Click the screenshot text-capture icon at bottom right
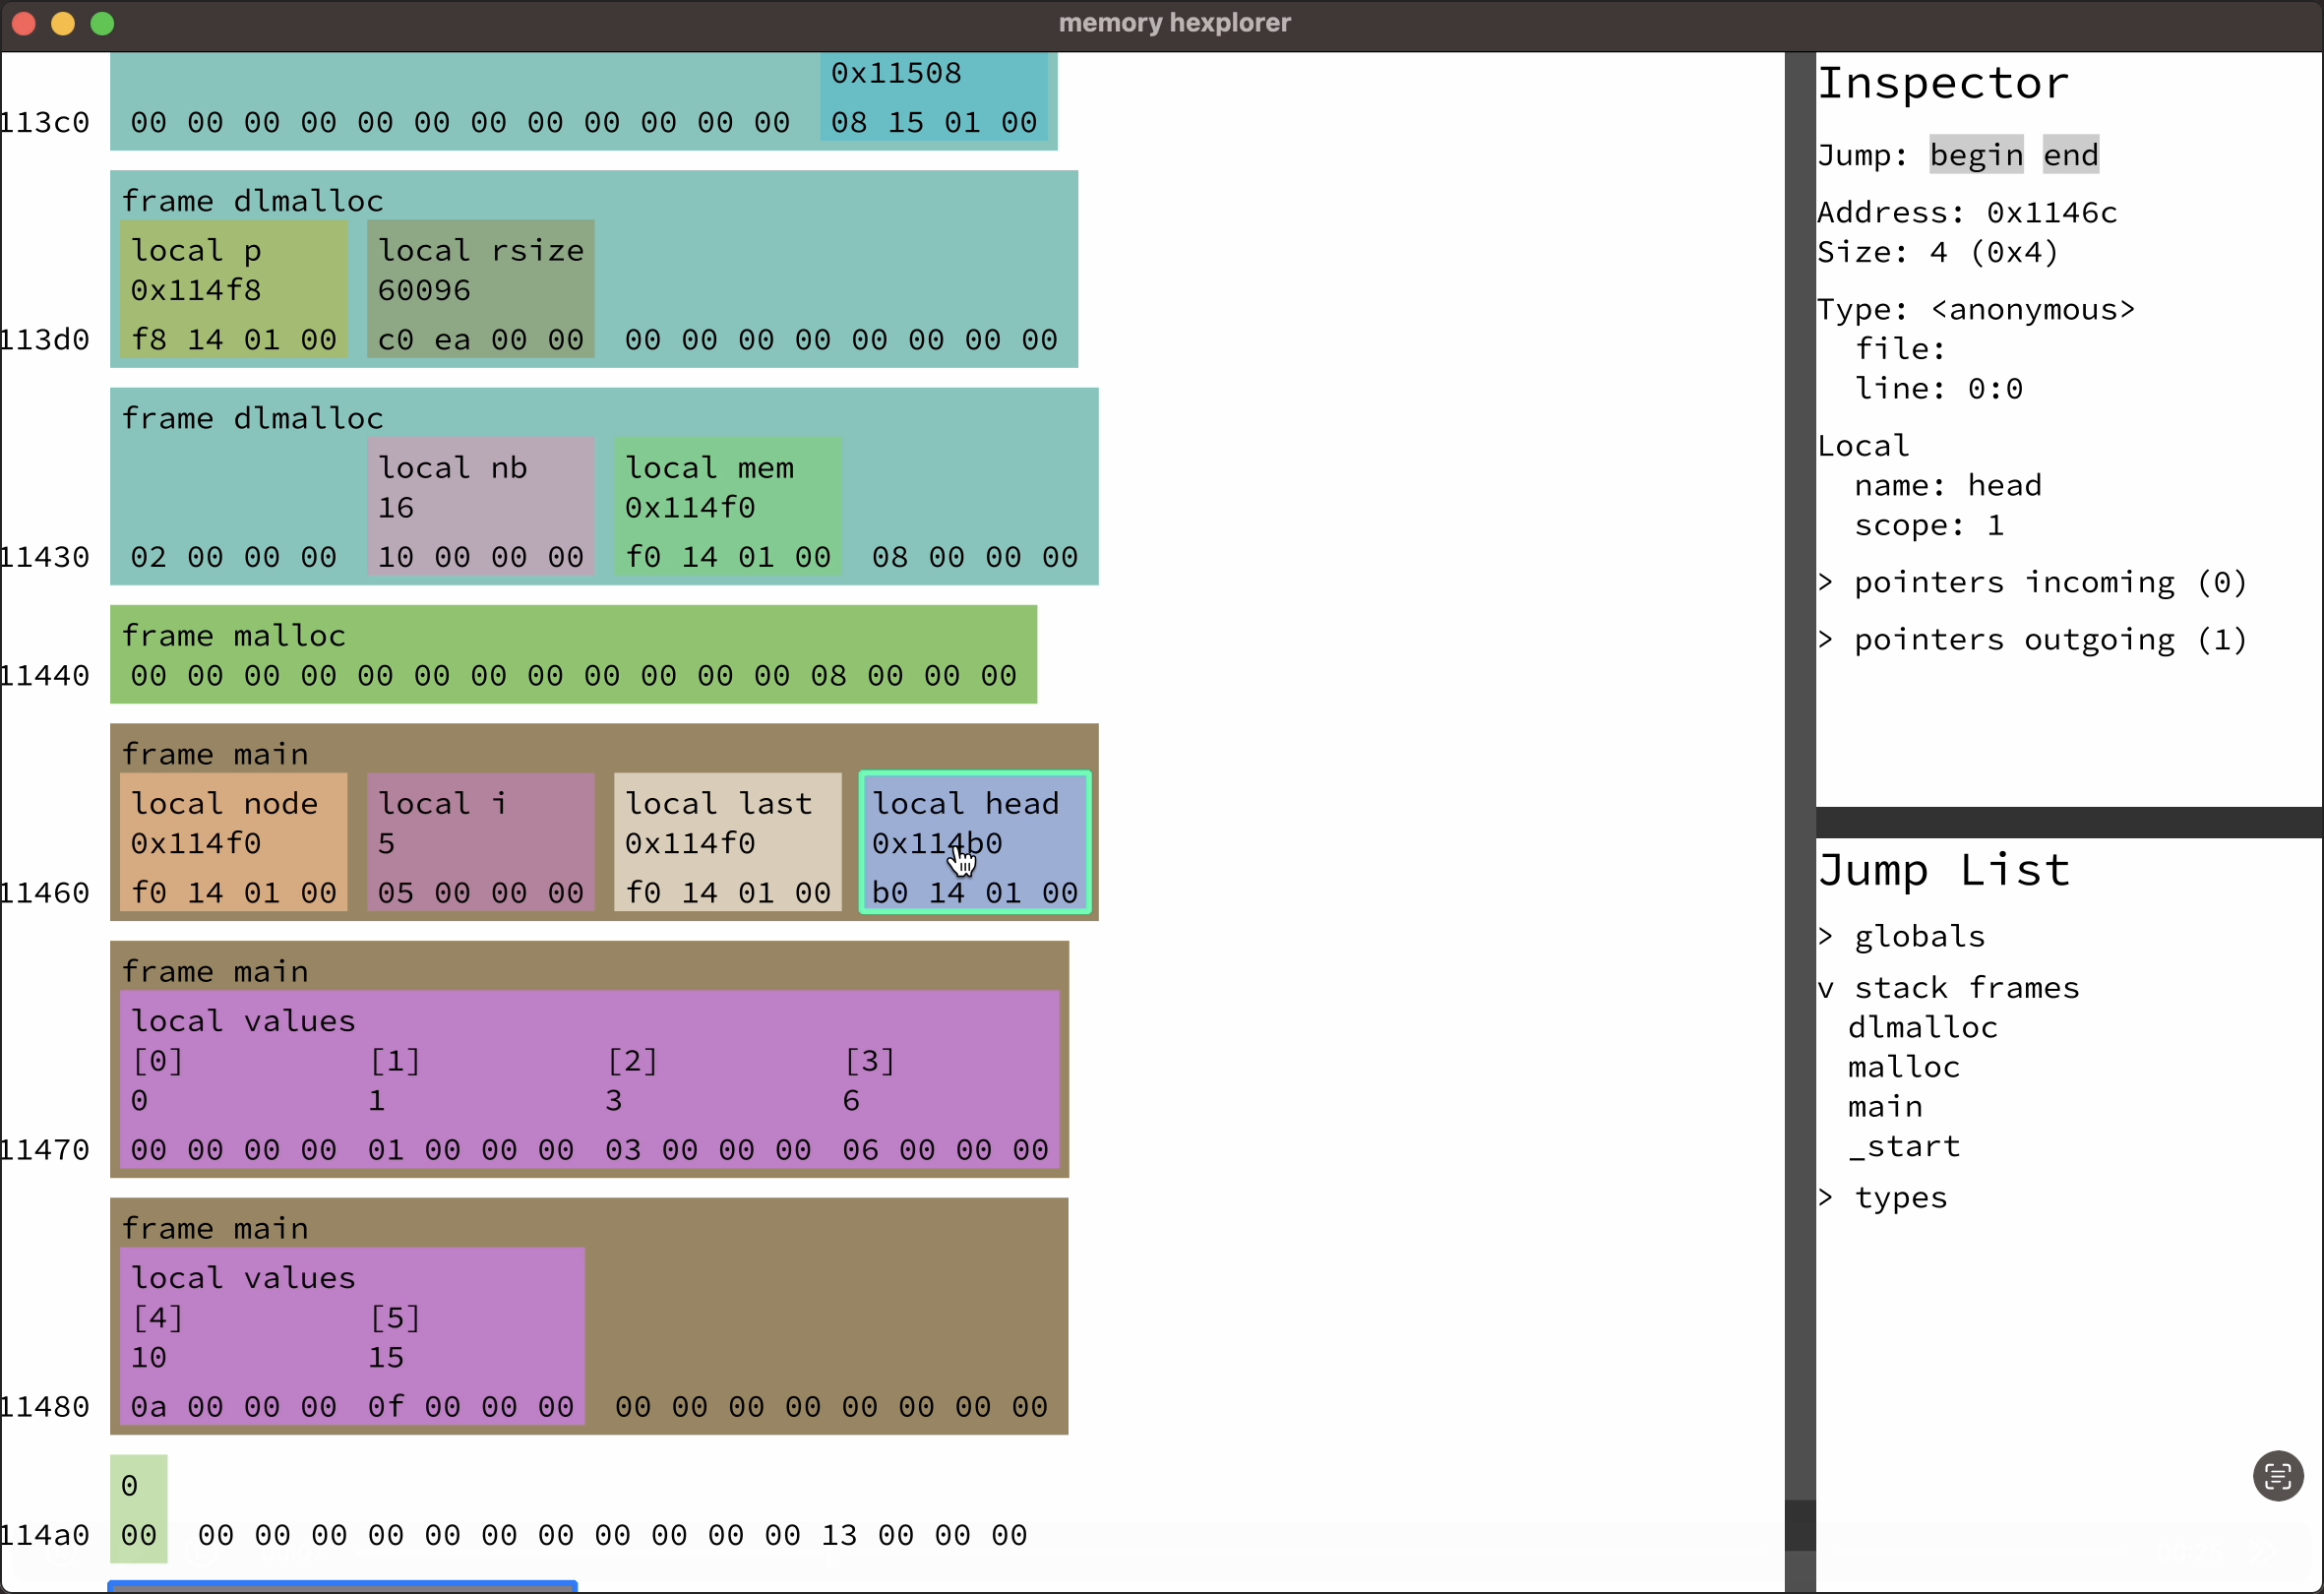 point(2277,1475)
